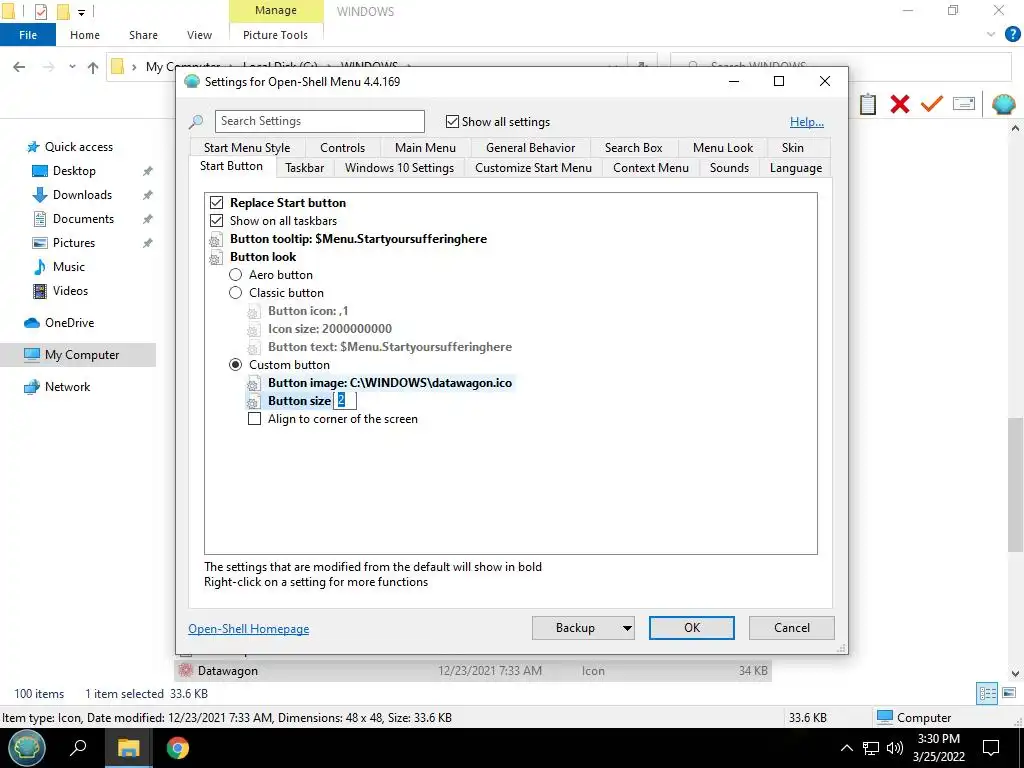The height and width of the screenshot is (768, 1024).
Task: Select Pictures in the navigation pane
Action: coord(74,243)
